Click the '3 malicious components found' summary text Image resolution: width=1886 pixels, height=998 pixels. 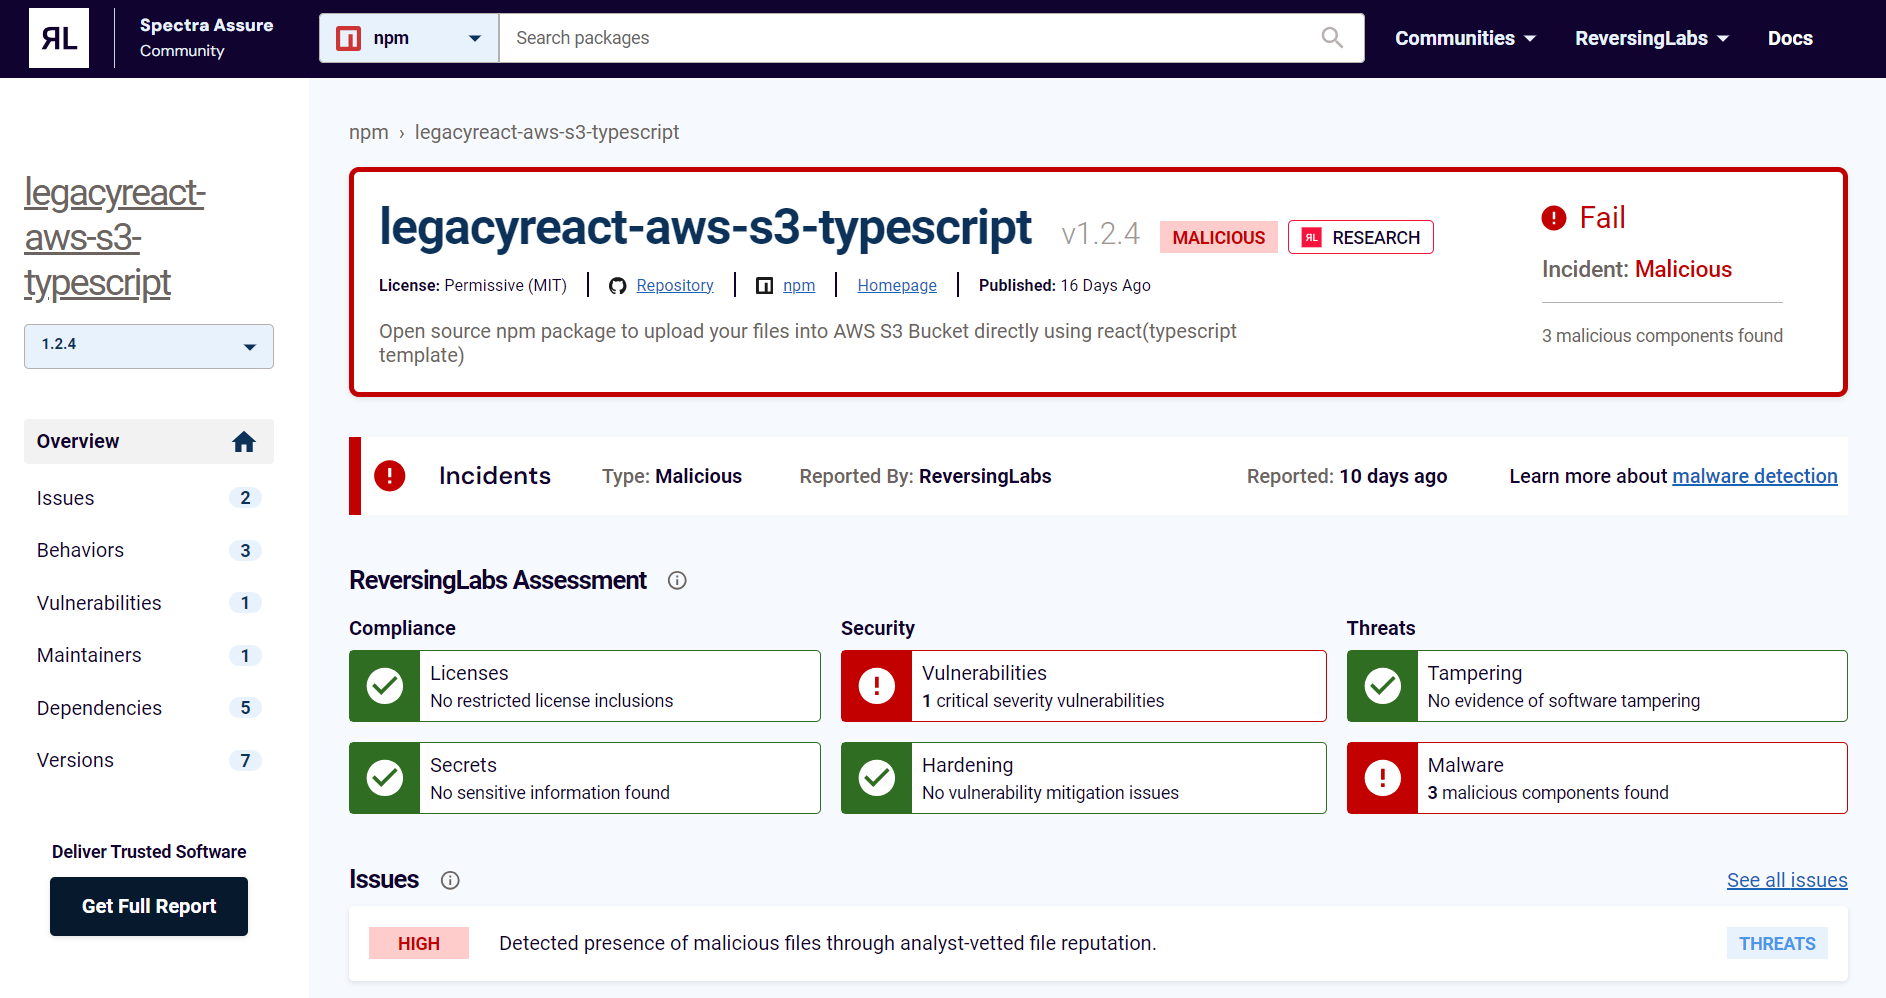[x=1662, y=336]
